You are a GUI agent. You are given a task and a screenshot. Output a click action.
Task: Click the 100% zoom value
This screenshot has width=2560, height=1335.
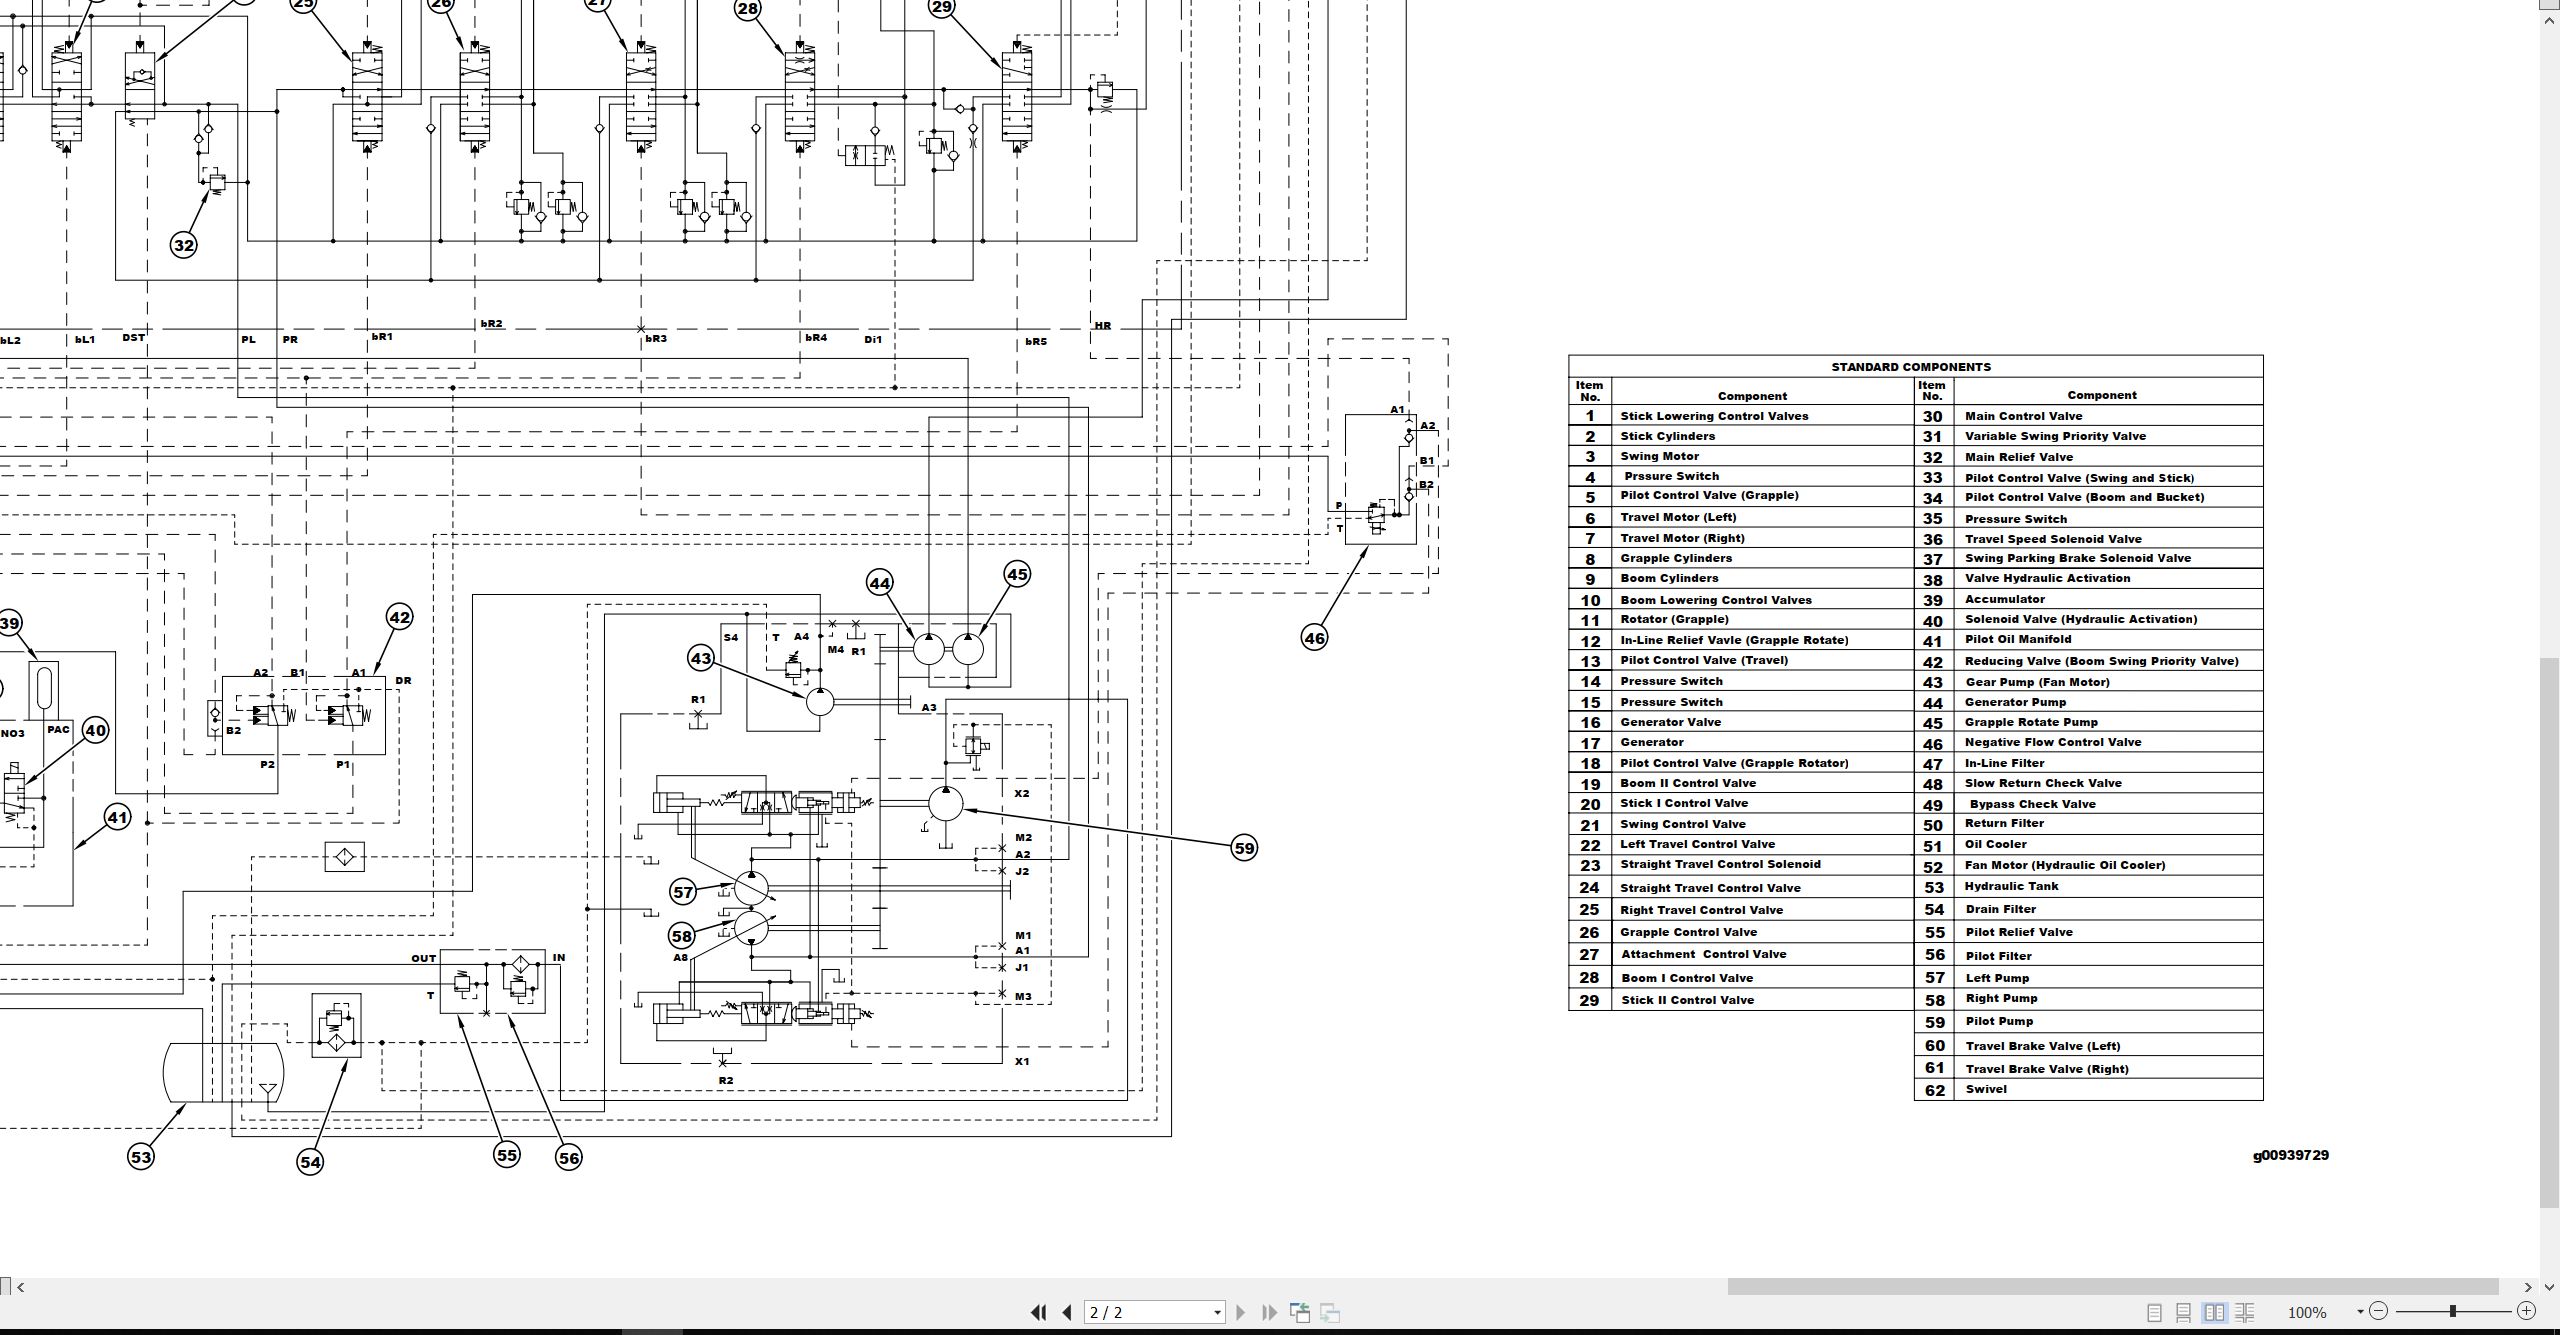point(2307,1312)
